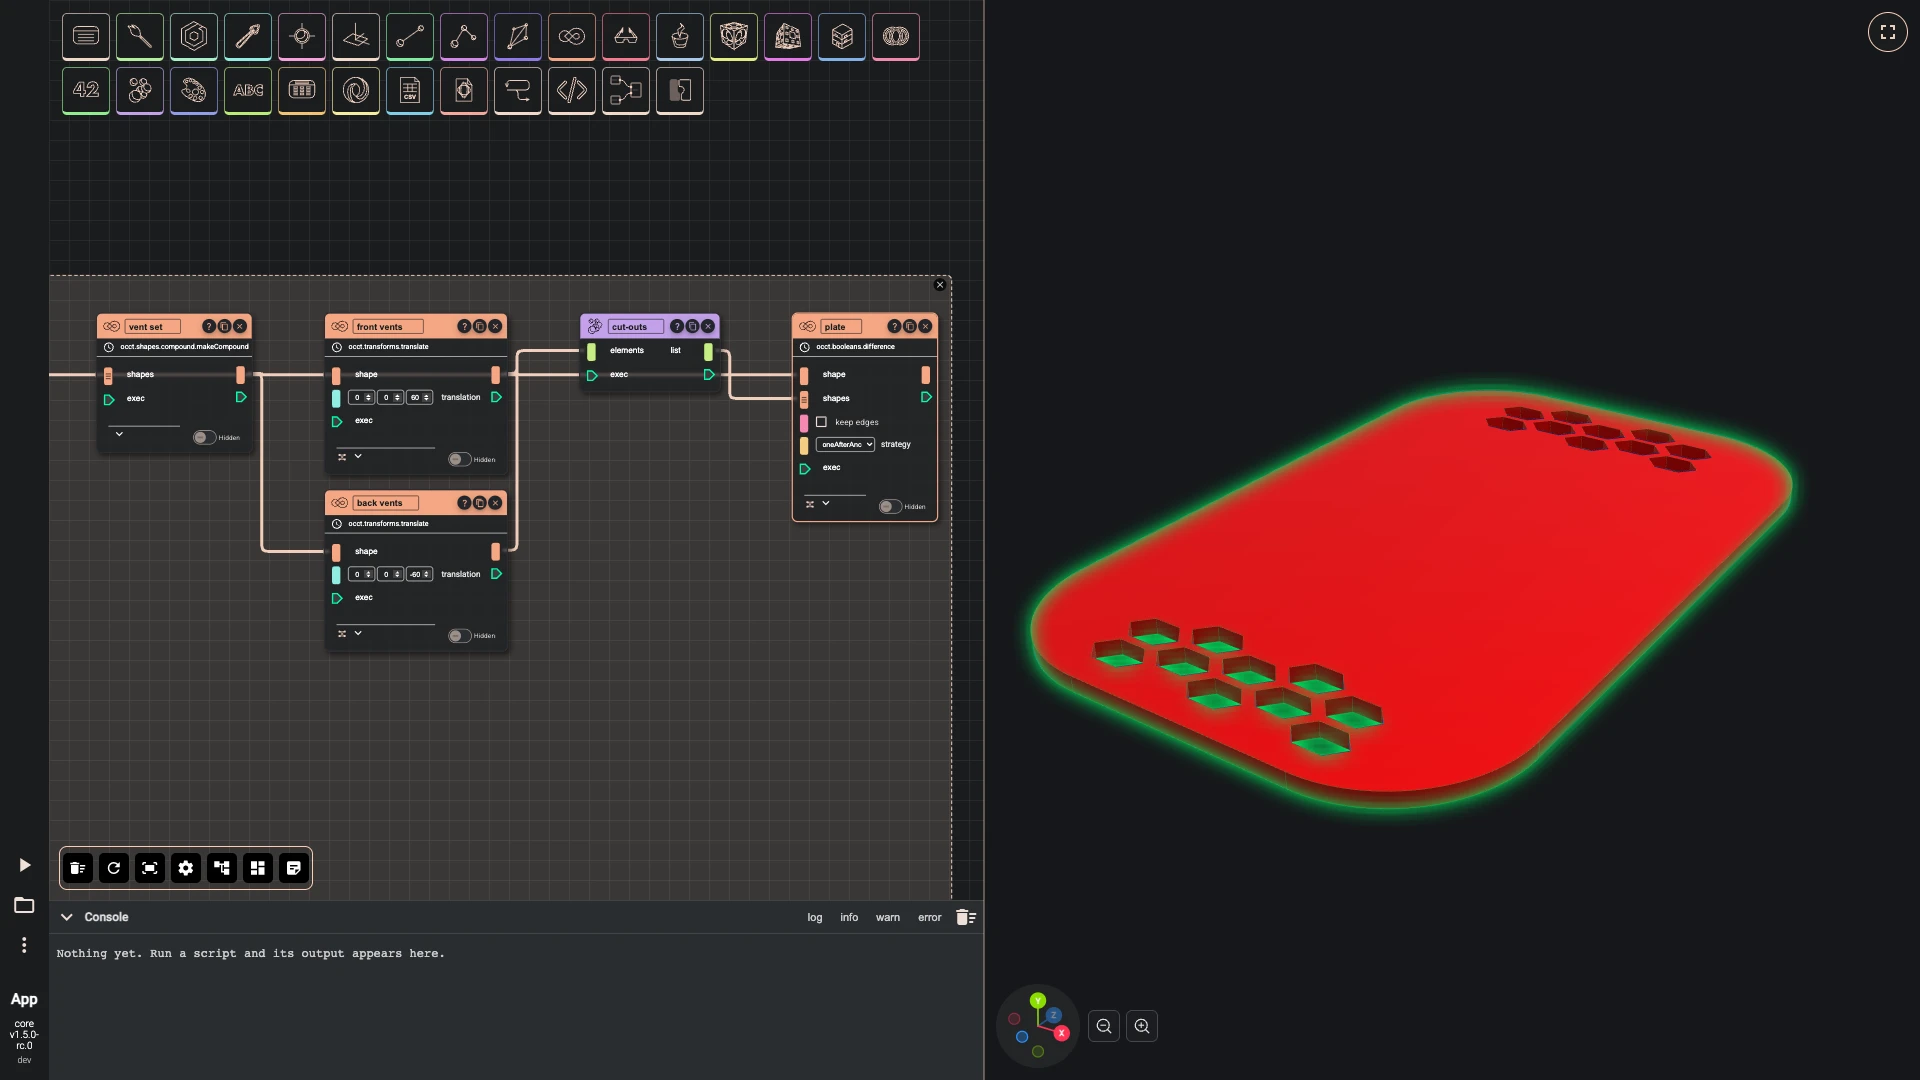Open the ABC text category icon
The image size is (1920, 1080).
click(x=248, y=91)
